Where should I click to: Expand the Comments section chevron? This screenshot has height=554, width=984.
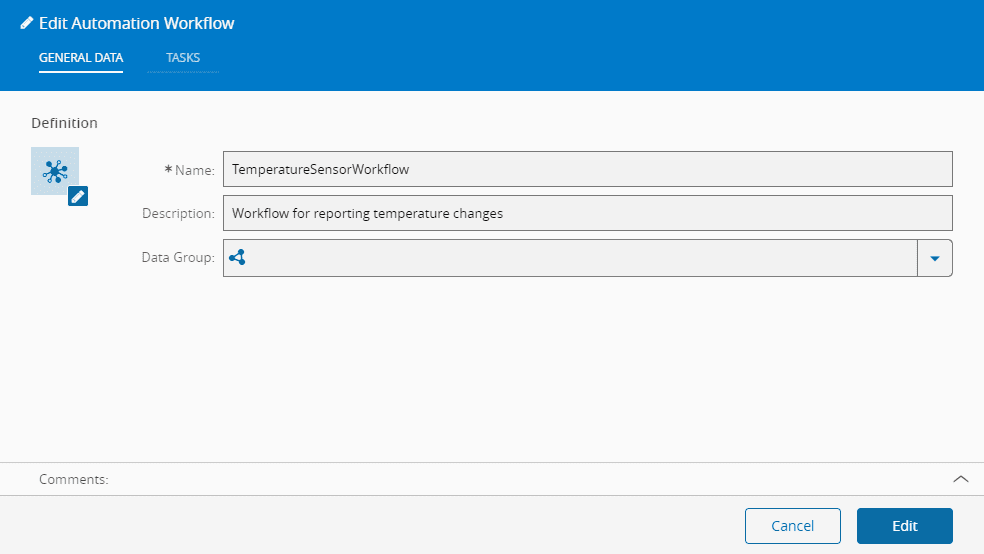tap(960, 479)
